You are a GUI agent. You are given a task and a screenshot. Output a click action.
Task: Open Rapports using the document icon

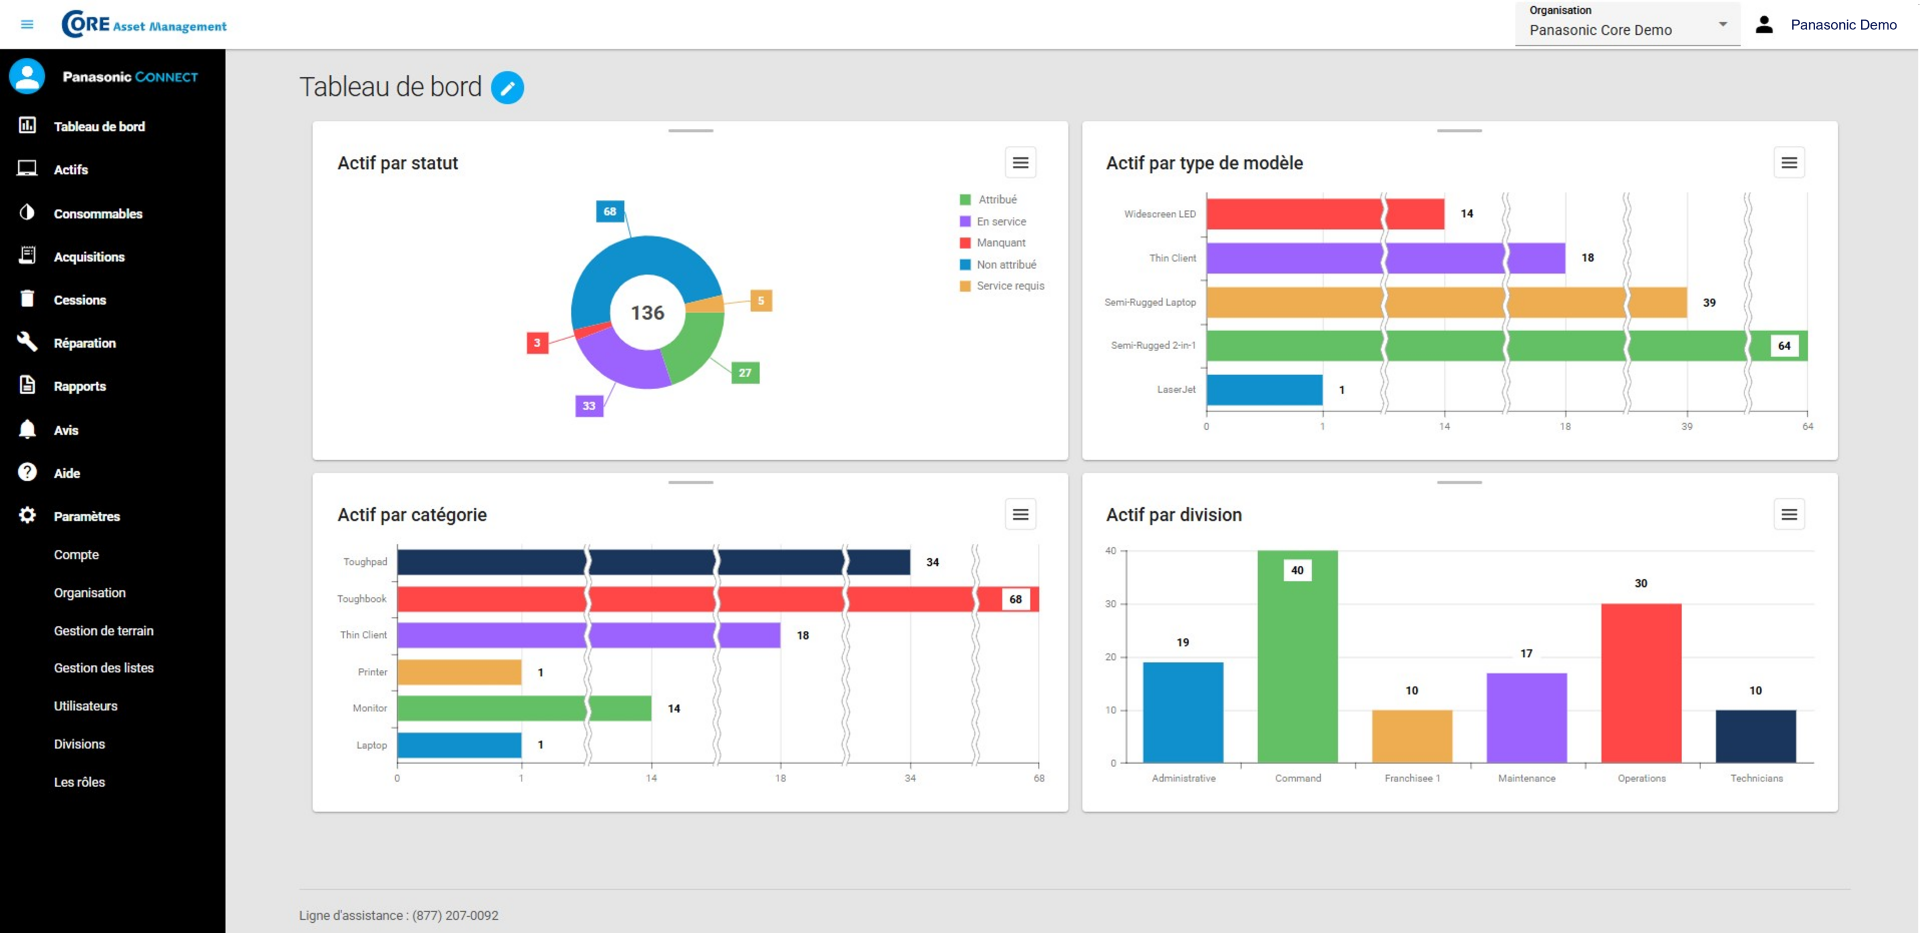pyautogui.click(x=27, y=386)
